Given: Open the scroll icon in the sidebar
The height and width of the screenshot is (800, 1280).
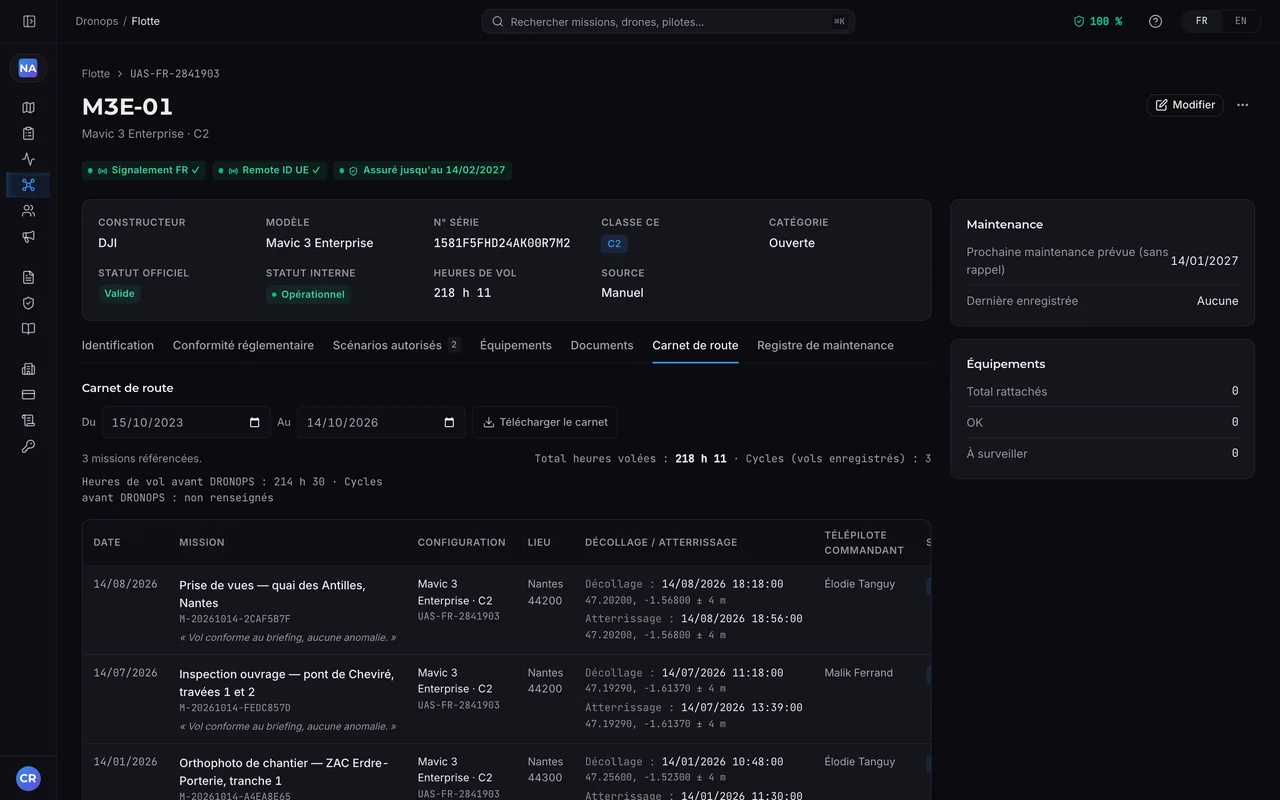Looking at the screenshot, I should tap(28, 421).
